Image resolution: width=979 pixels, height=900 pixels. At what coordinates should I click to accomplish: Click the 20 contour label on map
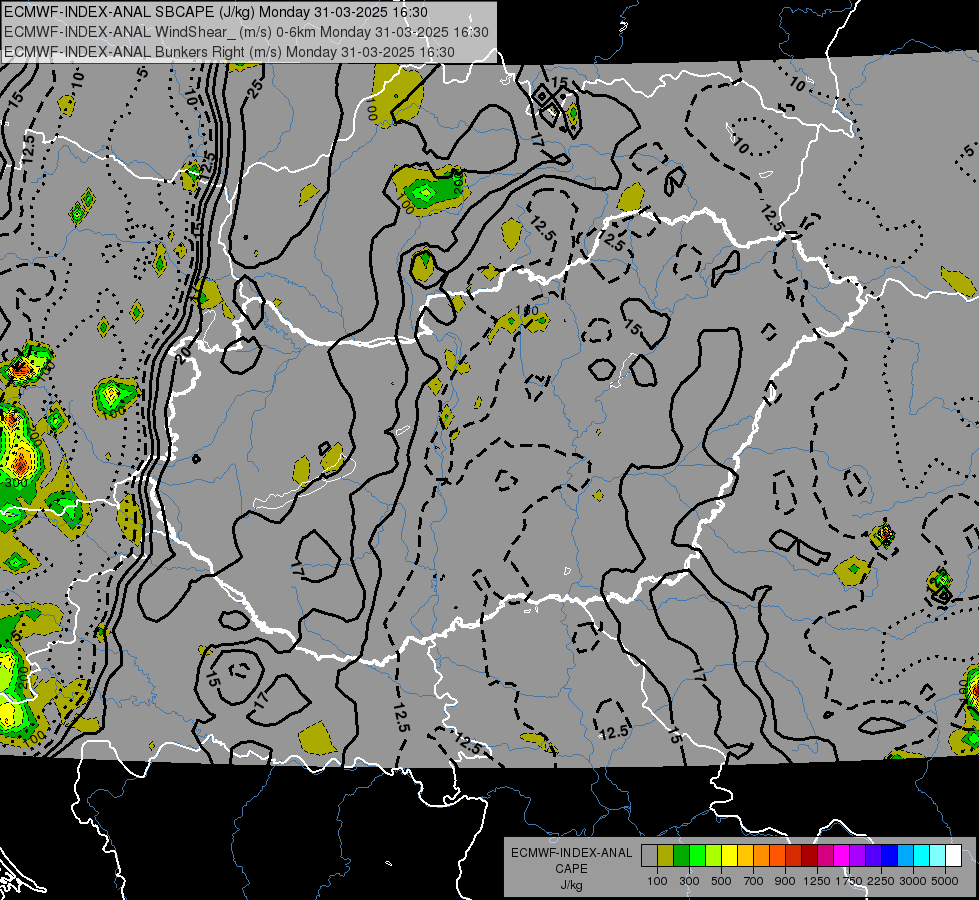(x=183, y=354)
